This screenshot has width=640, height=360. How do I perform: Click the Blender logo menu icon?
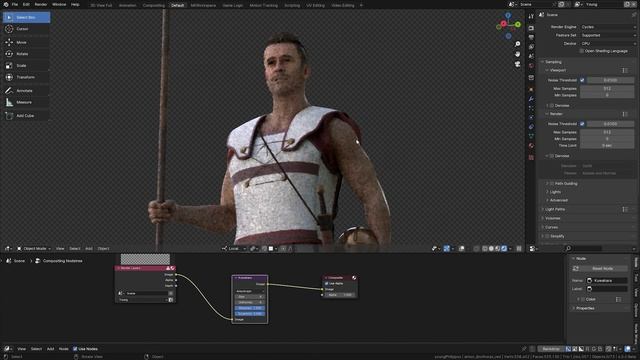(x=6, y=4)
